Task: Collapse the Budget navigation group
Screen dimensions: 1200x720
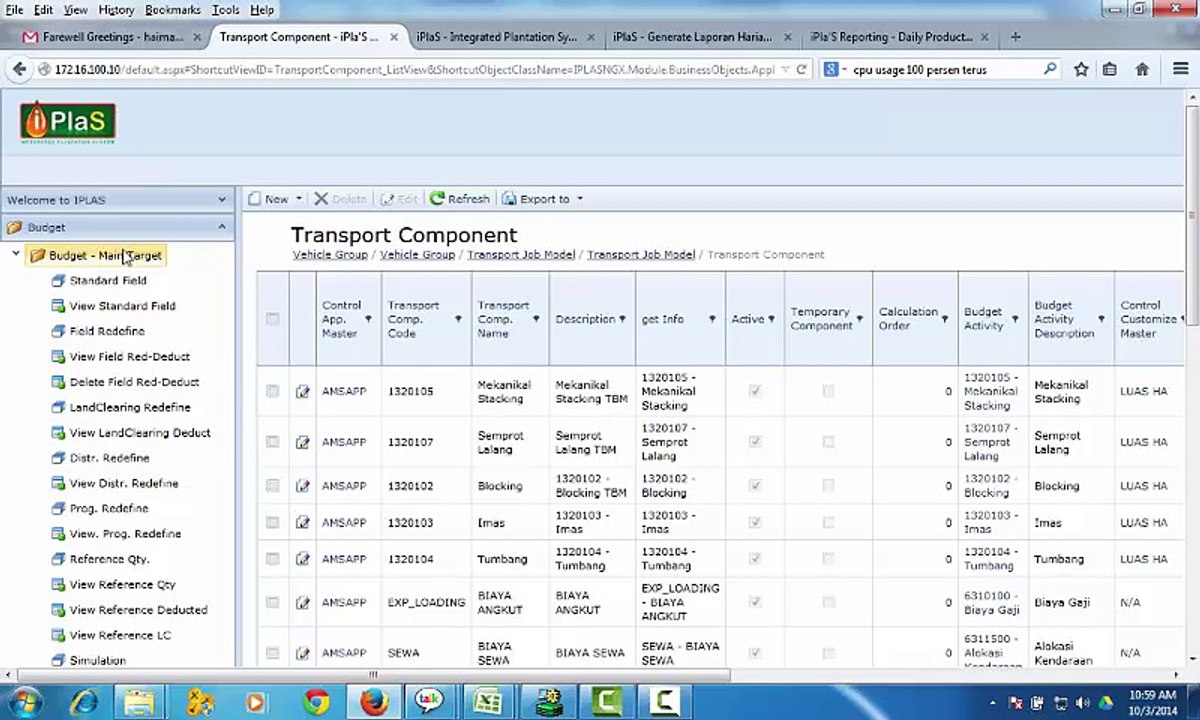Action: (222, 227)
